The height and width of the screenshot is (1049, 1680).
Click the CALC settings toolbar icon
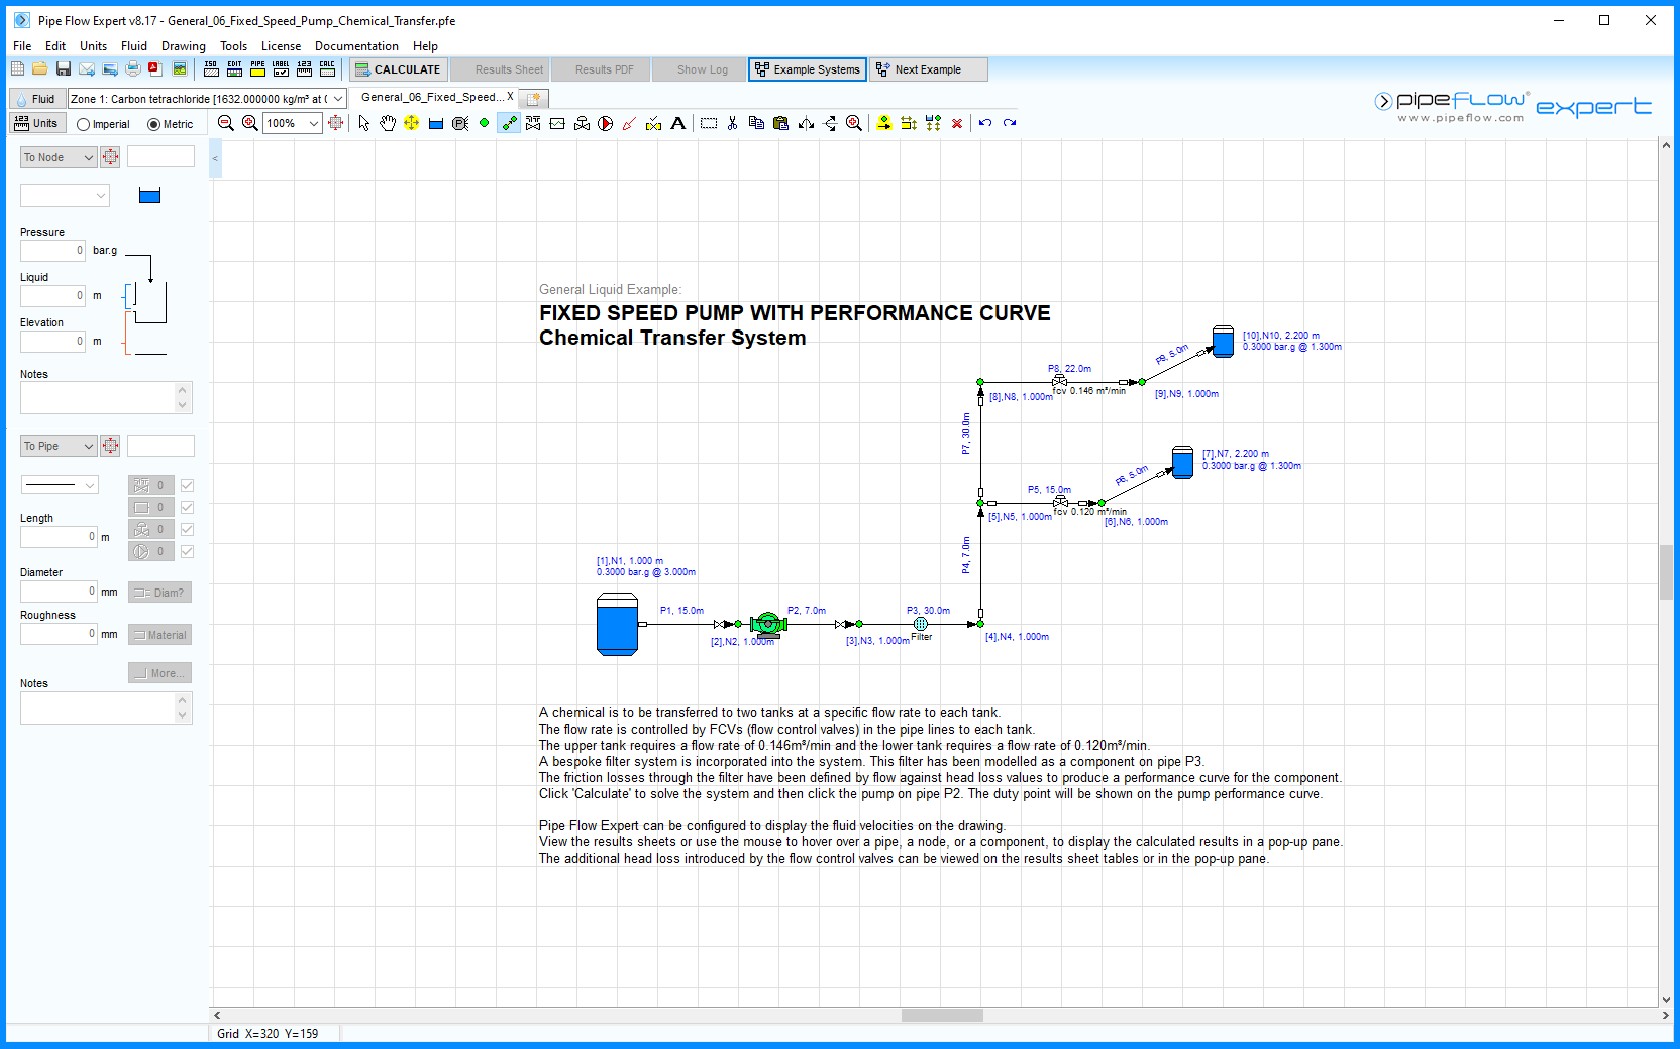[x=327, y=69]
